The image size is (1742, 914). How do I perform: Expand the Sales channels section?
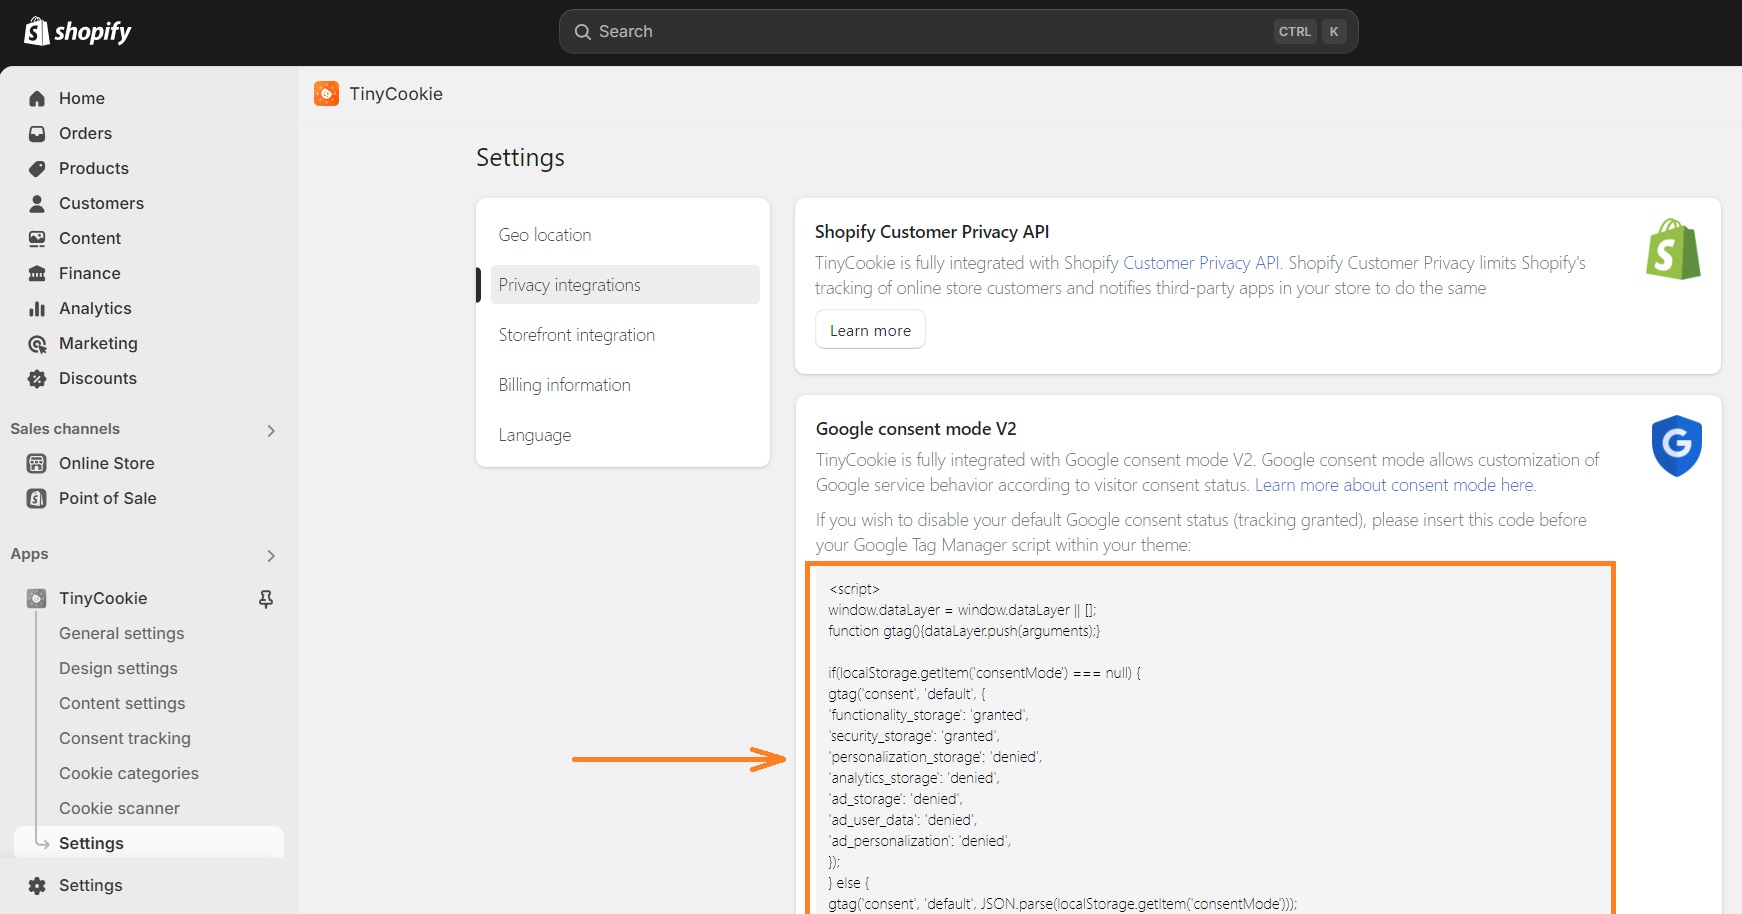click(271, 430)
